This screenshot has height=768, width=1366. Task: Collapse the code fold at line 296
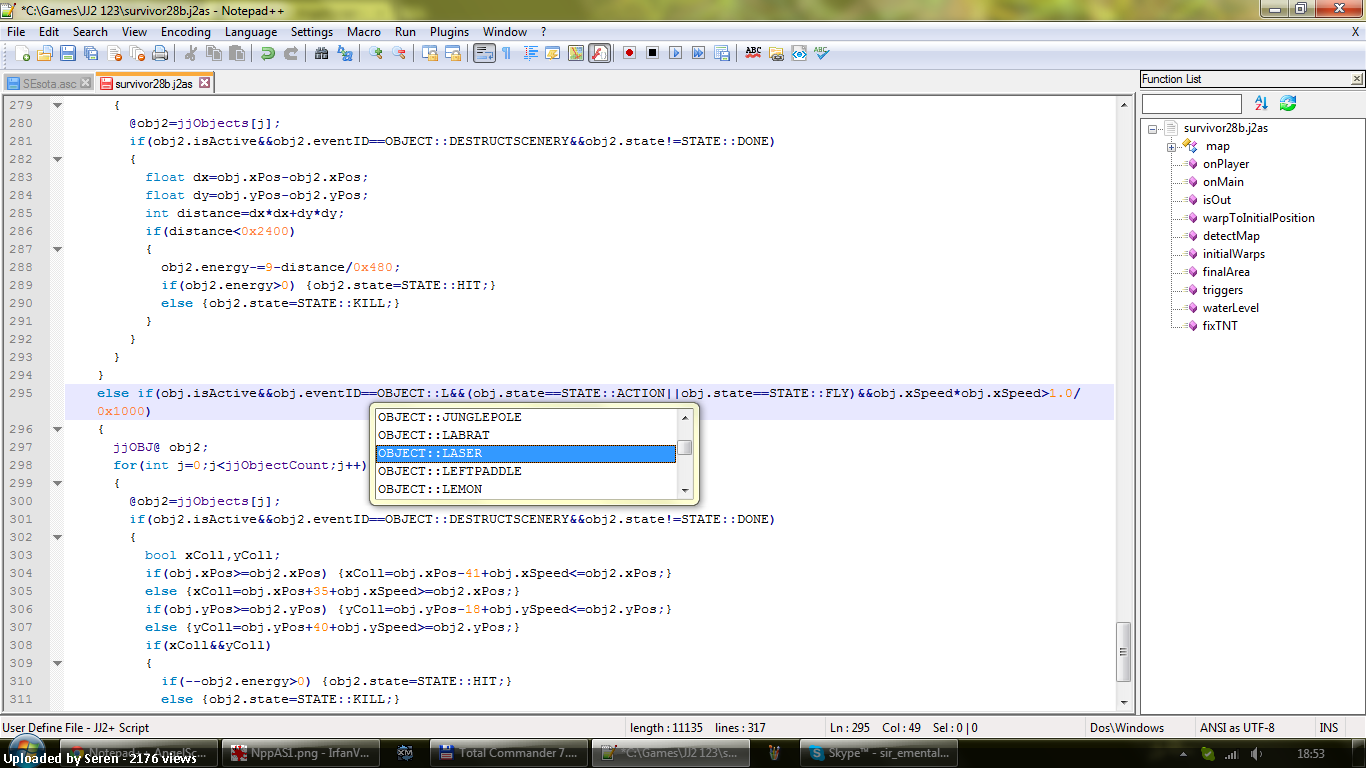(57, 429)
